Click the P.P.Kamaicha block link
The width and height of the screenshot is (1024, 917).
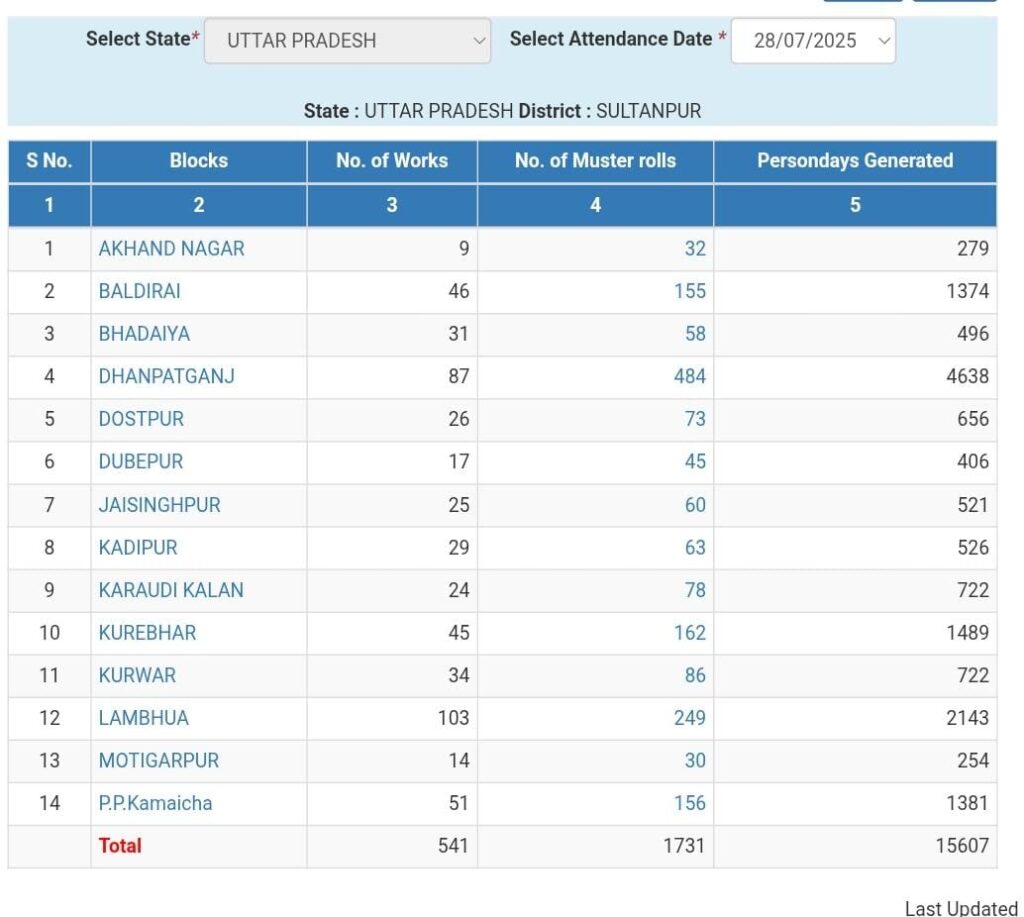[x=155, y=803]
